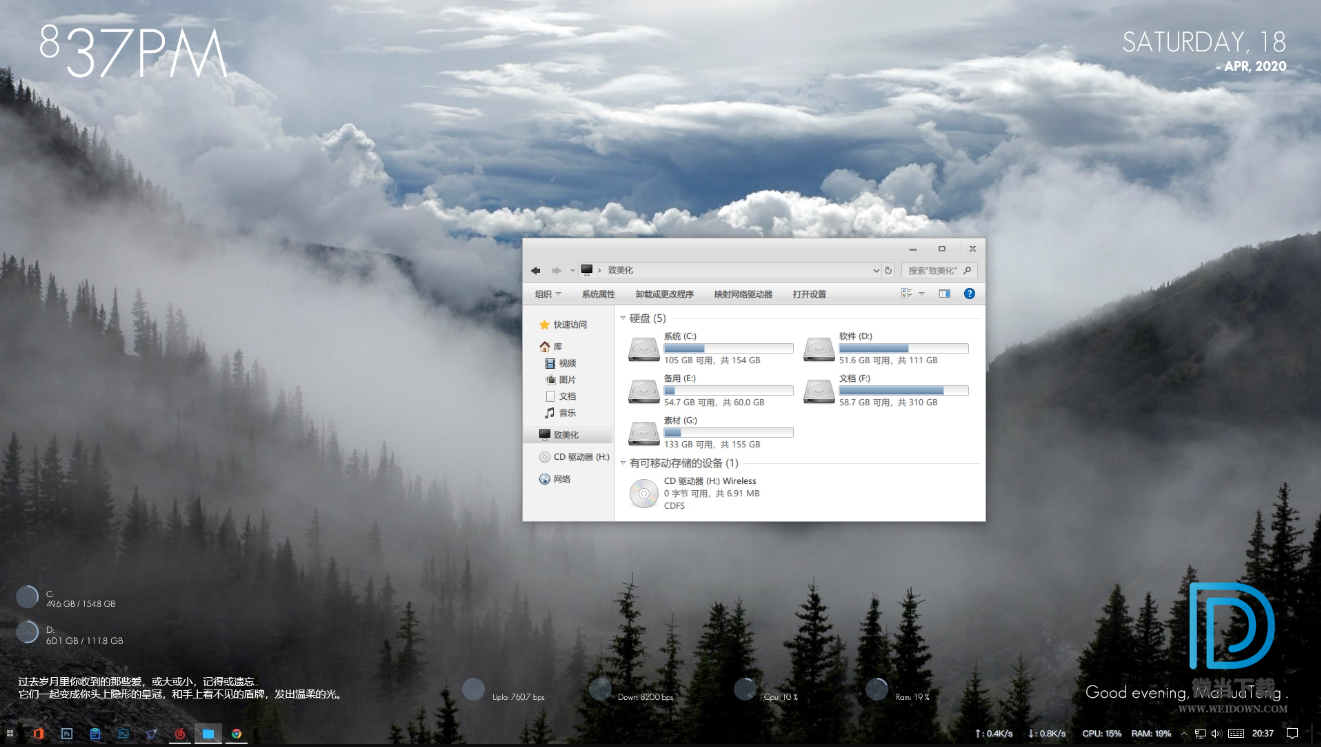Choose 卸载或更改程序 in command bar
1321x747 pixels.
click(664, 294)
